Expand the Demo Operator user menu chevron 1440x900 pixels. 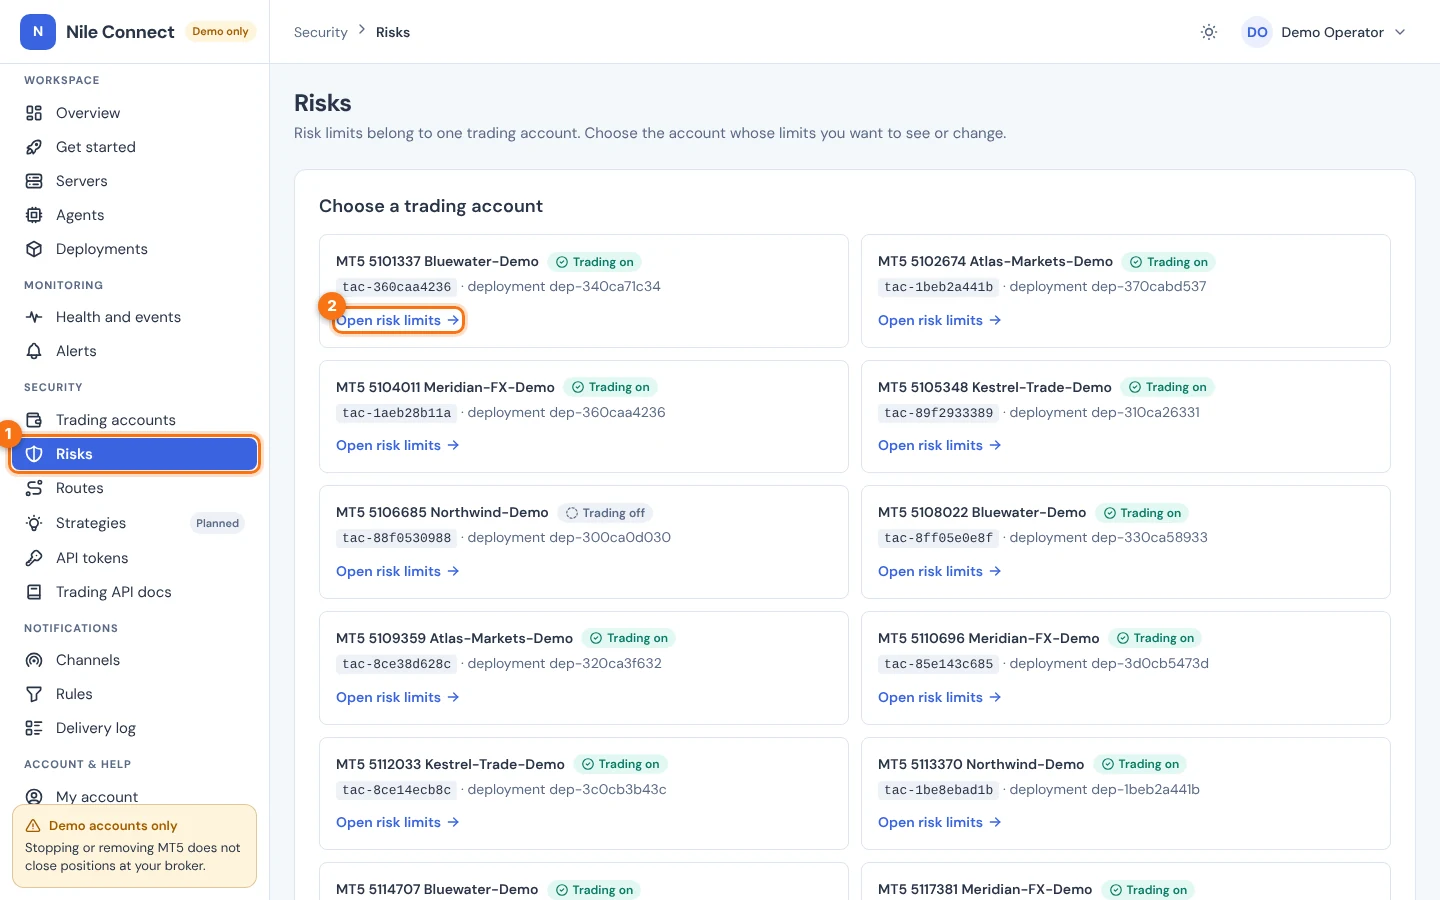coord(1400,32)
